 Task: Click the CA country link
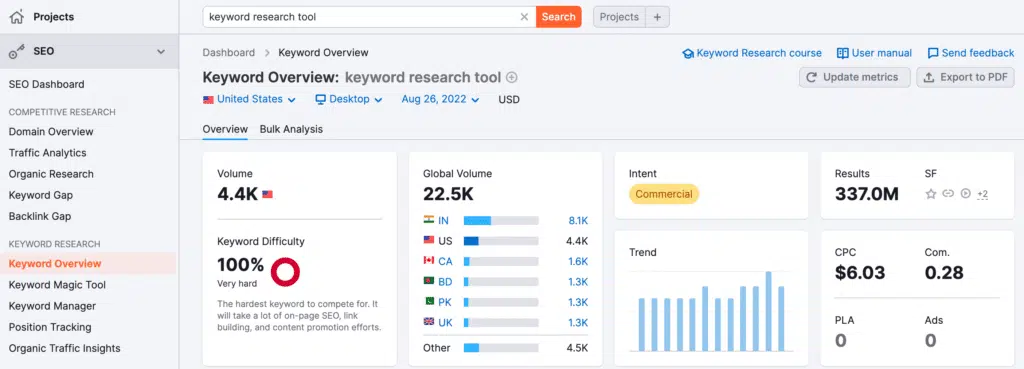tap(445, 261)
